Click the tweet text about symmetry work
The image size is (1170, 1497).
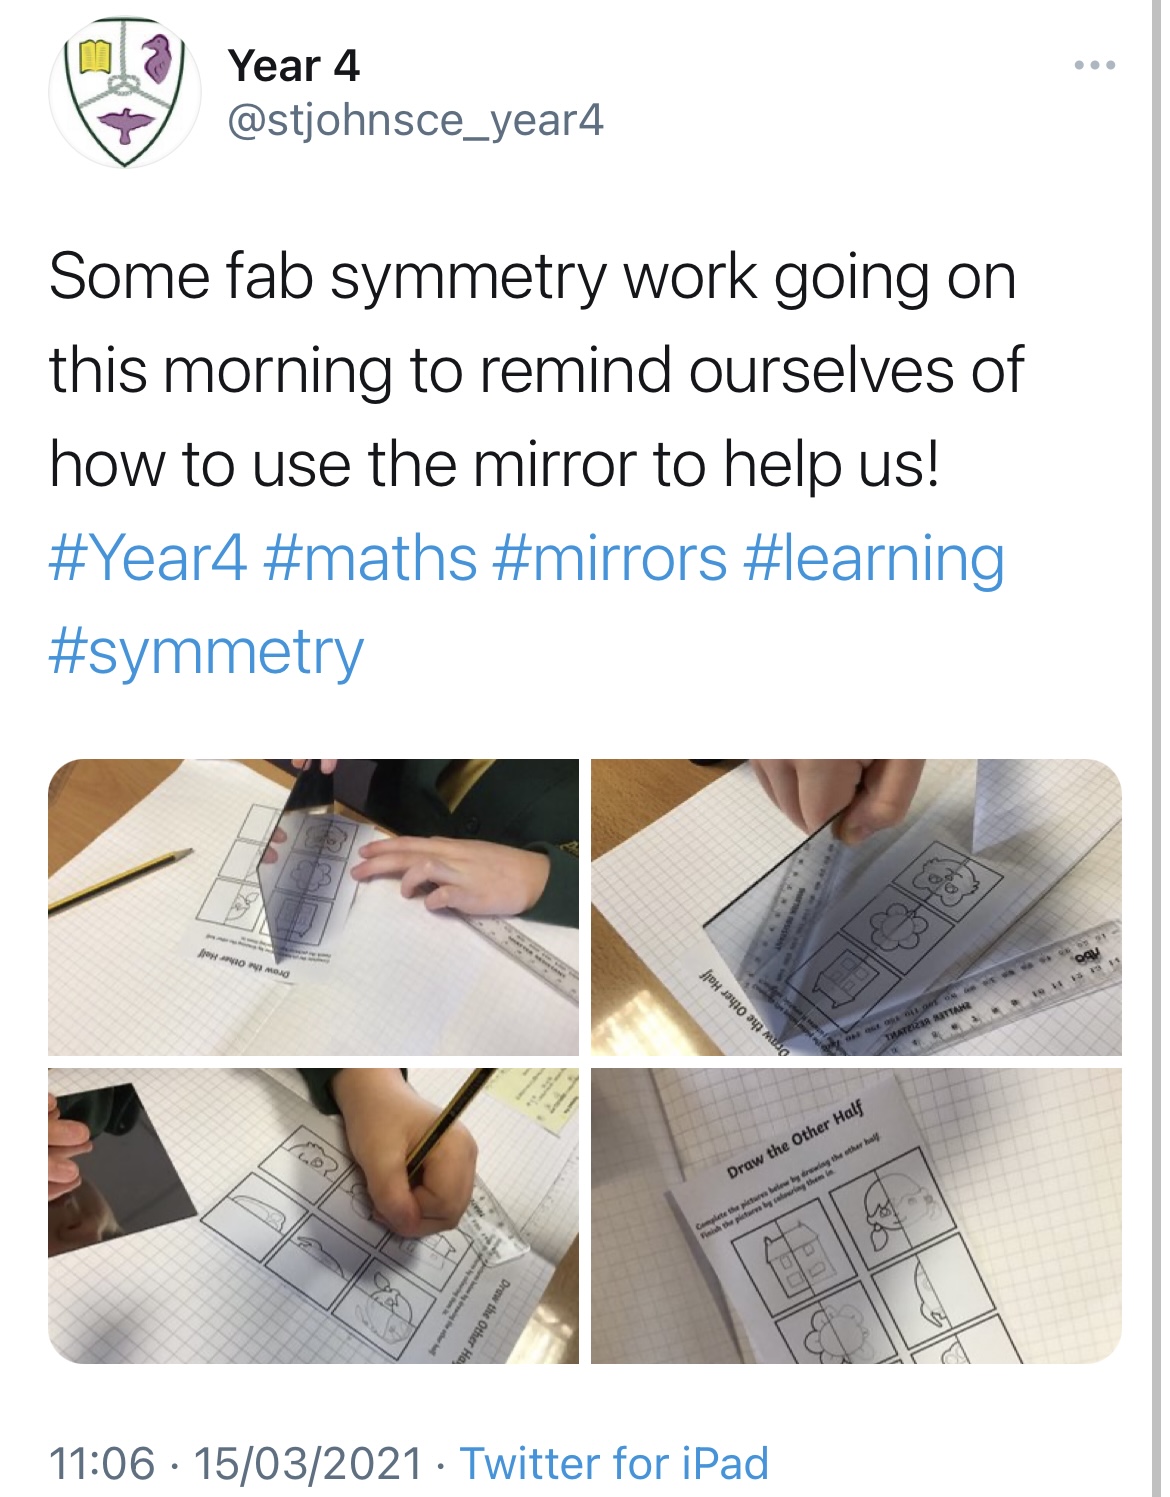pyautogui.click(x=537, y=371)
